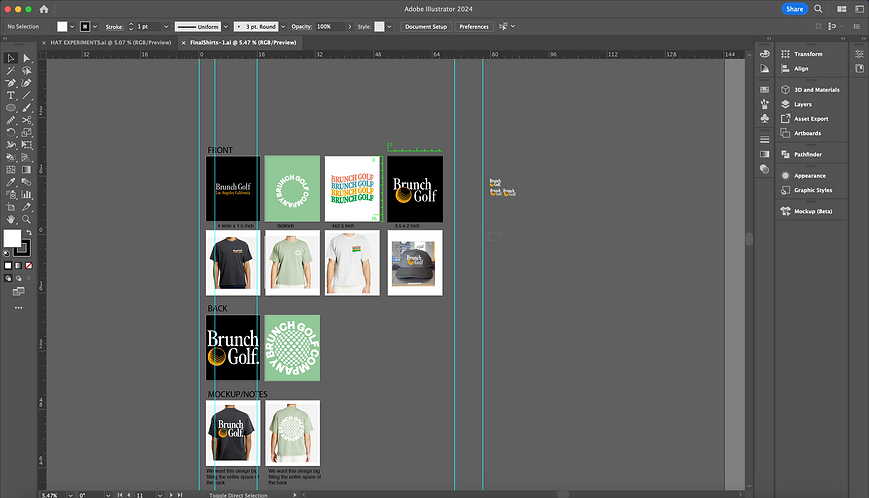Reset to default fill and stroke
869x498 pixels.
pos(7,253)
